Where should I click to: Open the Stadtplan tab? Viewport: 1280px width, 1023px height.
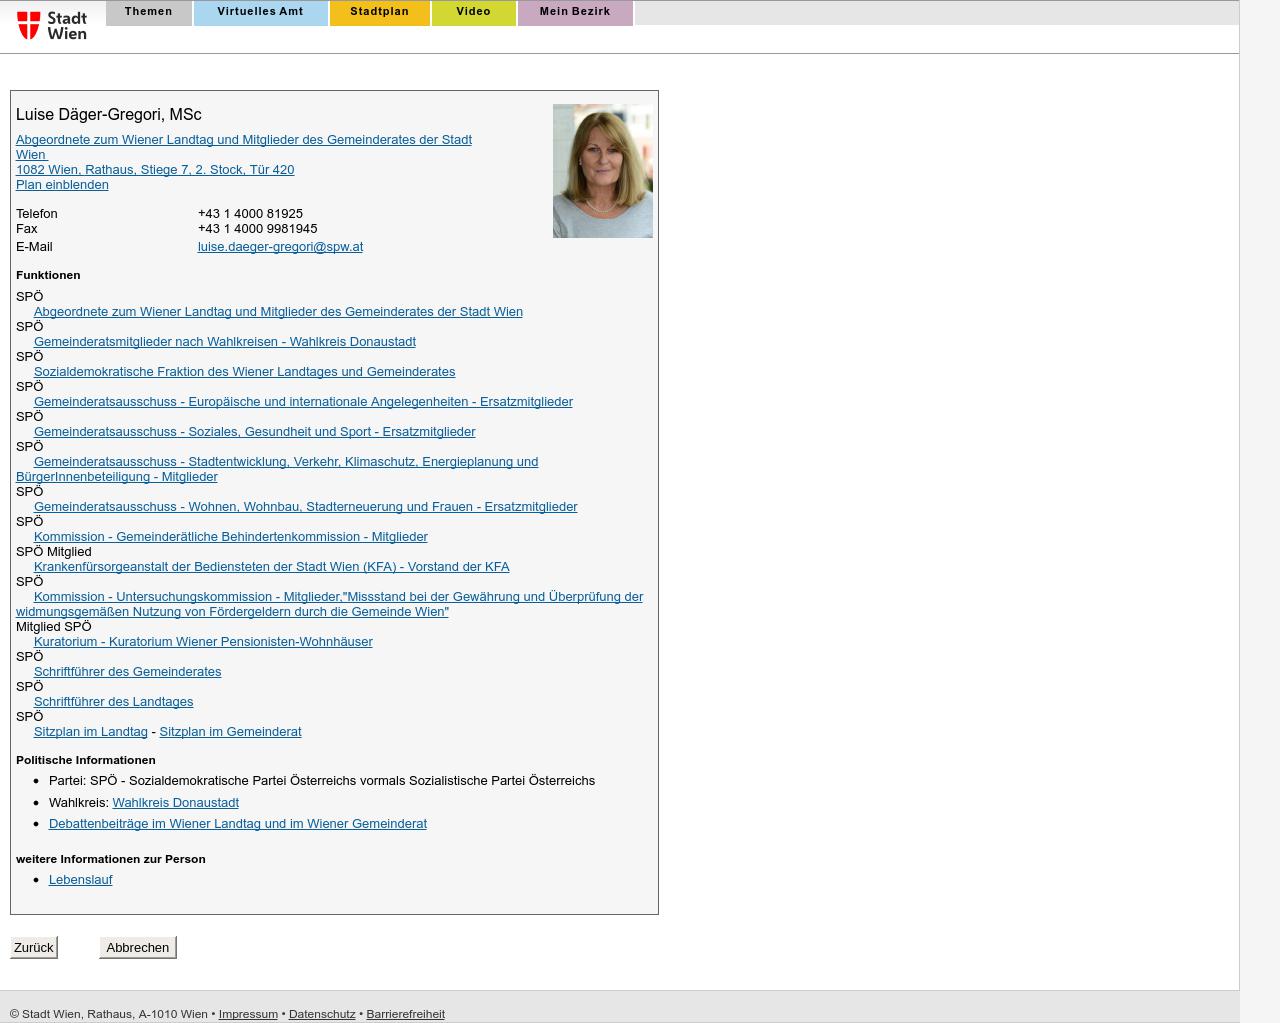[379, 12]
